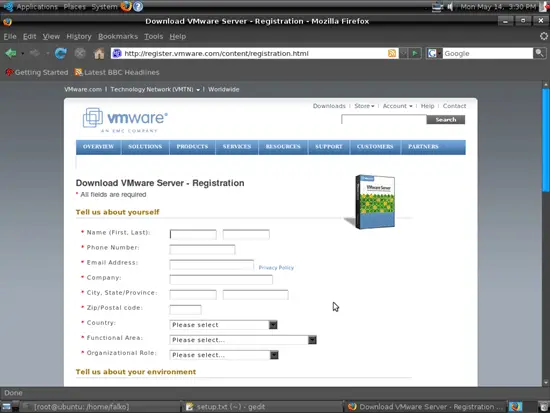Click the greyed Forward arrow button
This screenshot has height=413, width=550.
click(35, 53)
